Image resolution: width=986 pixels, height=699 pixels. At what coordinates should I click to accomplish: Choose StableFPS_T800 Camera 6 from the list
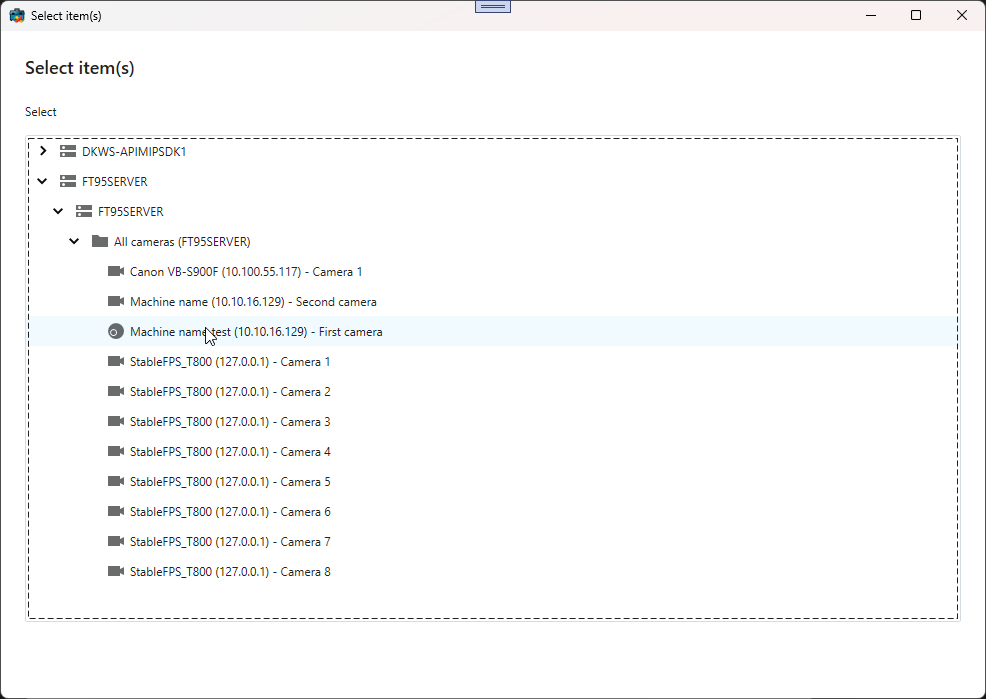pos(230,511)
